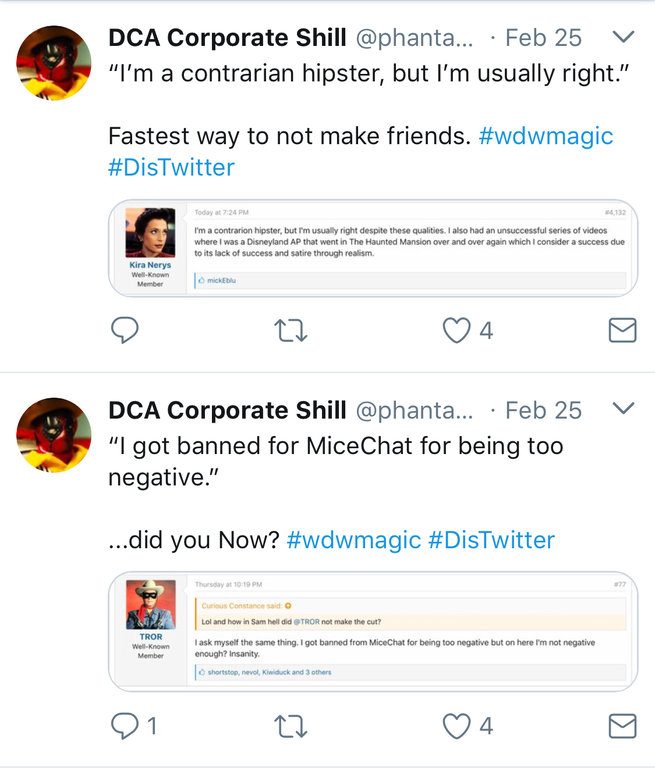Like the MiceChat banned tweet
The height and width of the screenshot is (768, 655).
coord(457,725)
